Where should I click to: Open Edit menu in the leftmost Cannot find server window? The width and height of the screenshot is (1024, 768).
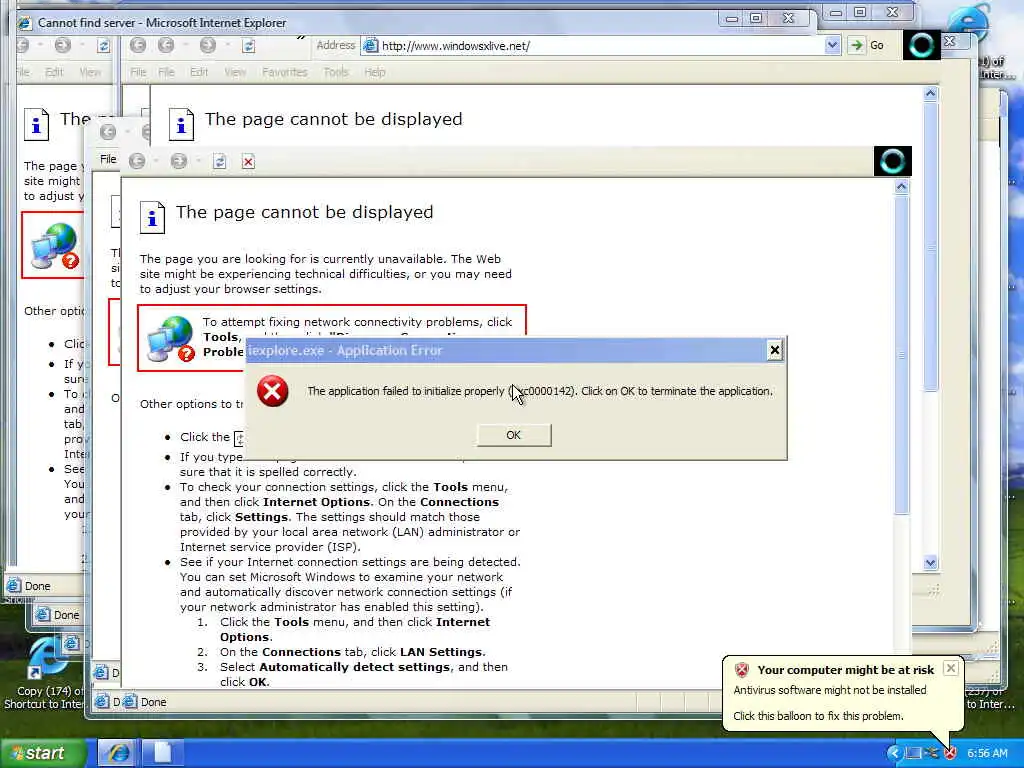point(54,72)
